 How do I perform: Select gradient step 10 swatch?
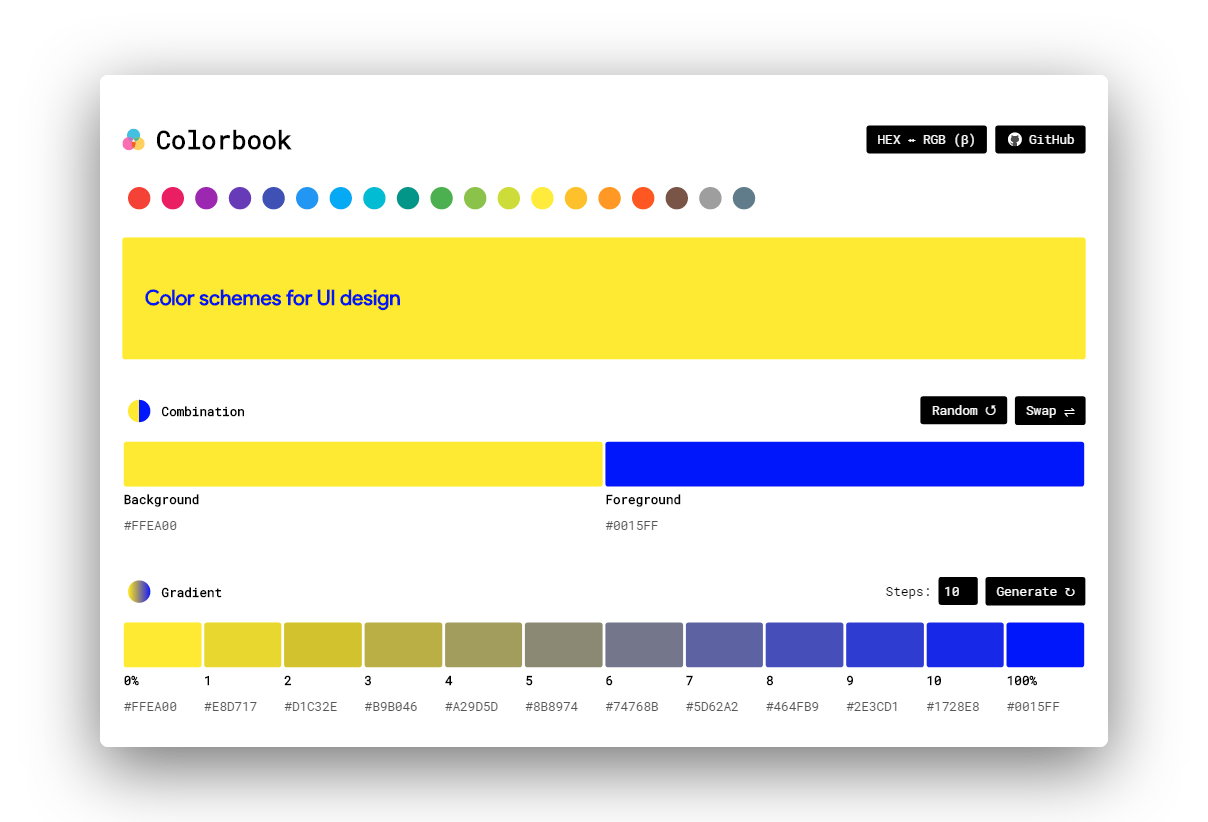point(965,645)
